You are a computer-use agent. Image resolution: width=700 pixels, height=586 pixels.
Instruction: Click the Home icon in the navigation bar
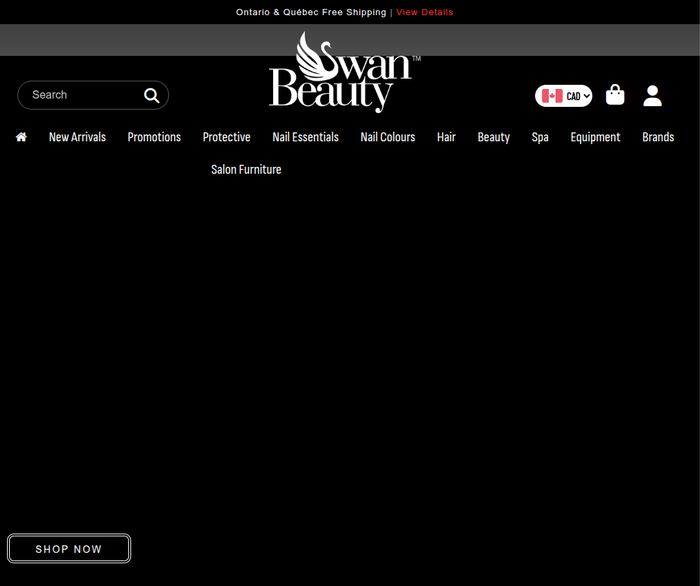click(21, 137)
